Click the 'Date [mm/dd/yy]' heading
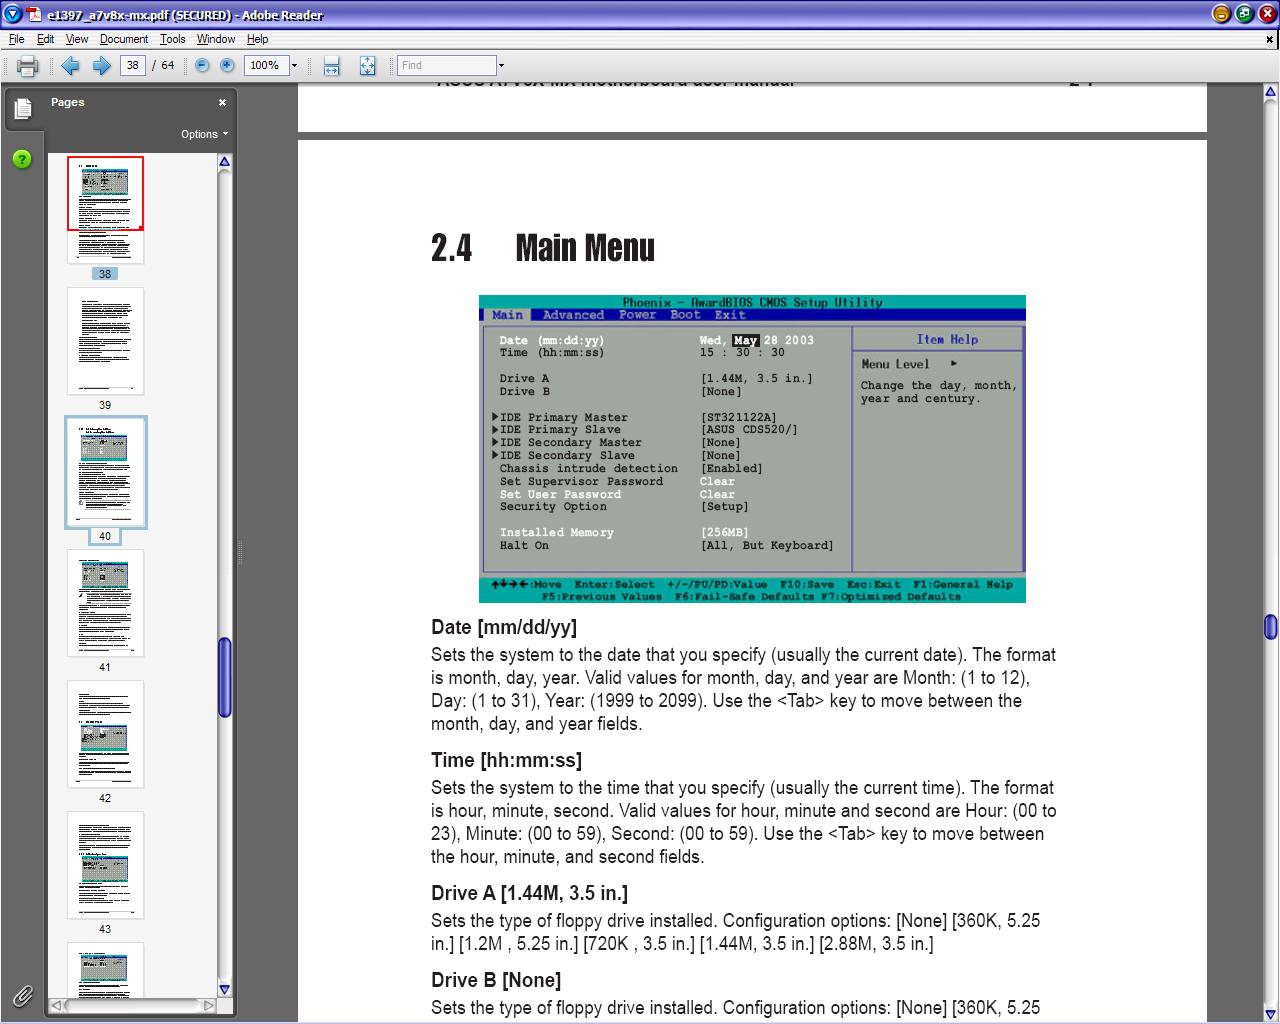 point(504,627)
